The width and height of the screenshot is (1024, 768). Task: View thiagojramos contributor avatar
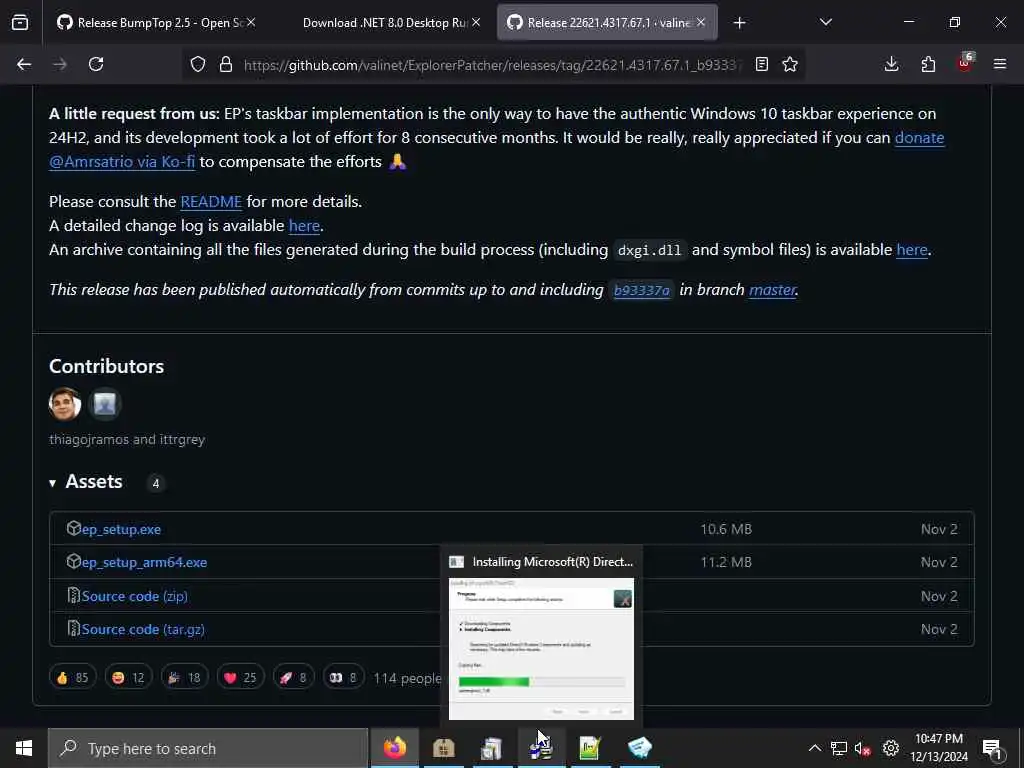coord(65,404)
